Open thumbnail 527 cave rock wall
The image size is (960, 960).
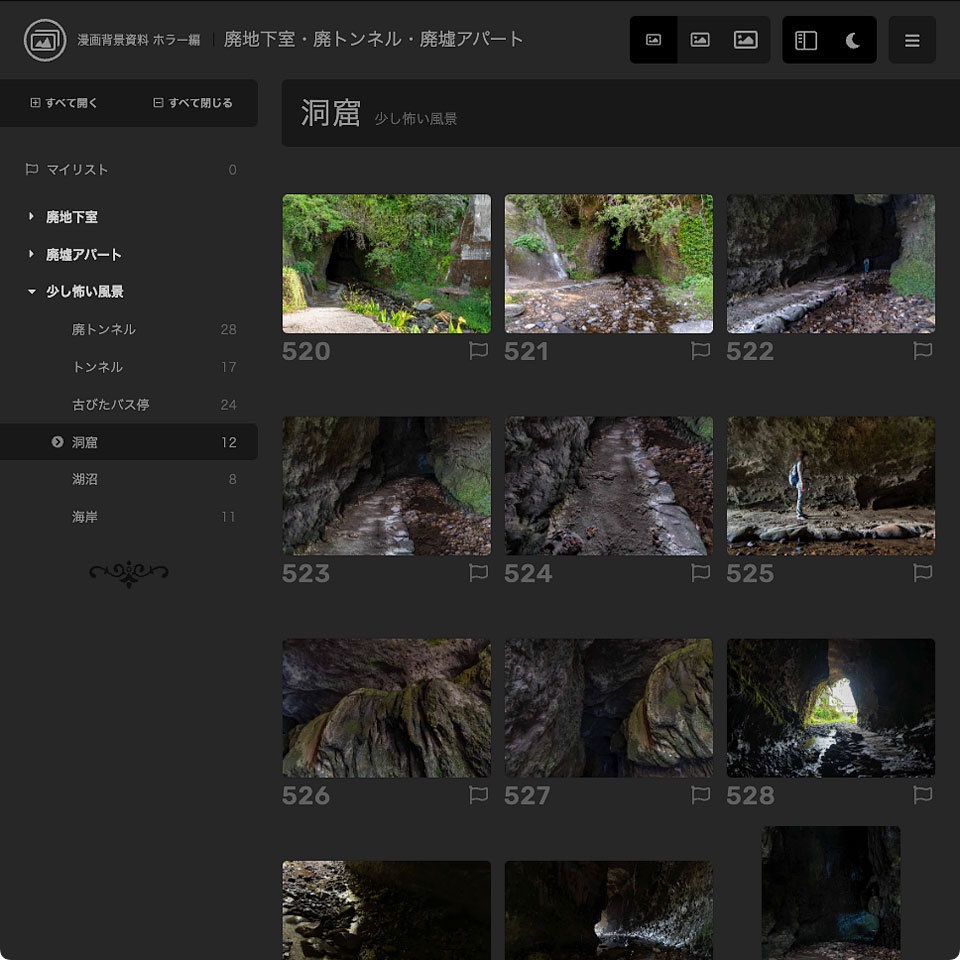[609, 708]
